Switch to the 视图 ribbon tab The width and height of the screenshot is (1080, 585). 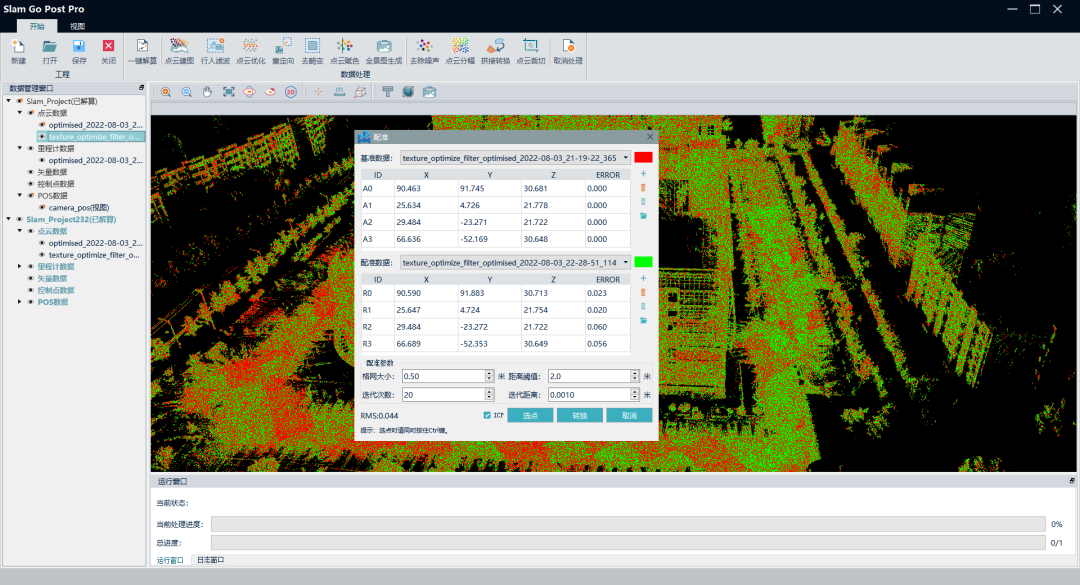pos(77,26)
